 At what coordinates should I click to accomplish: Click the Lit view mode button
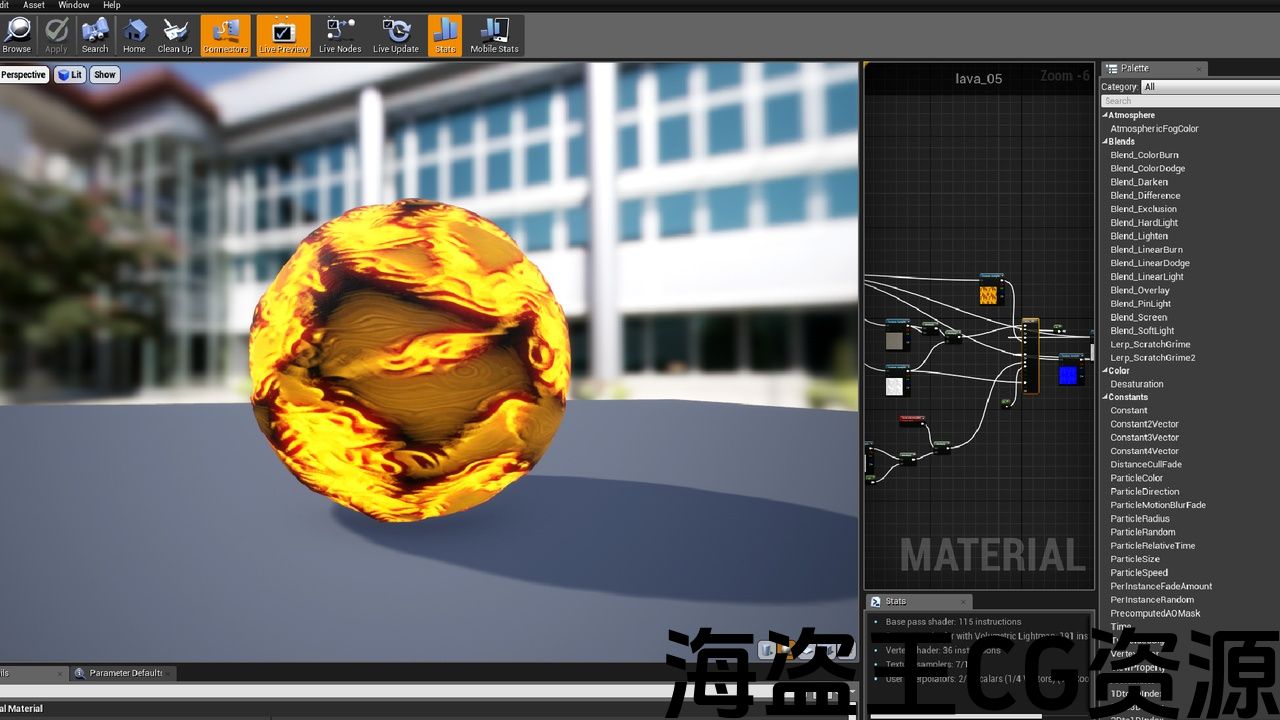coord(70,75)
